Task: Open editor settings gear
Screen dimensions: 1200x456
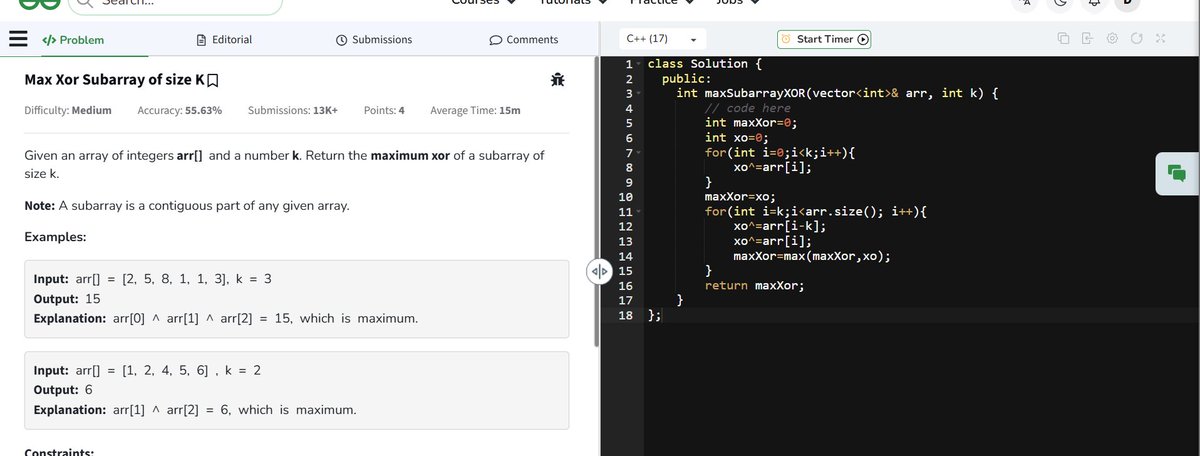Action: pos(1112,39)
